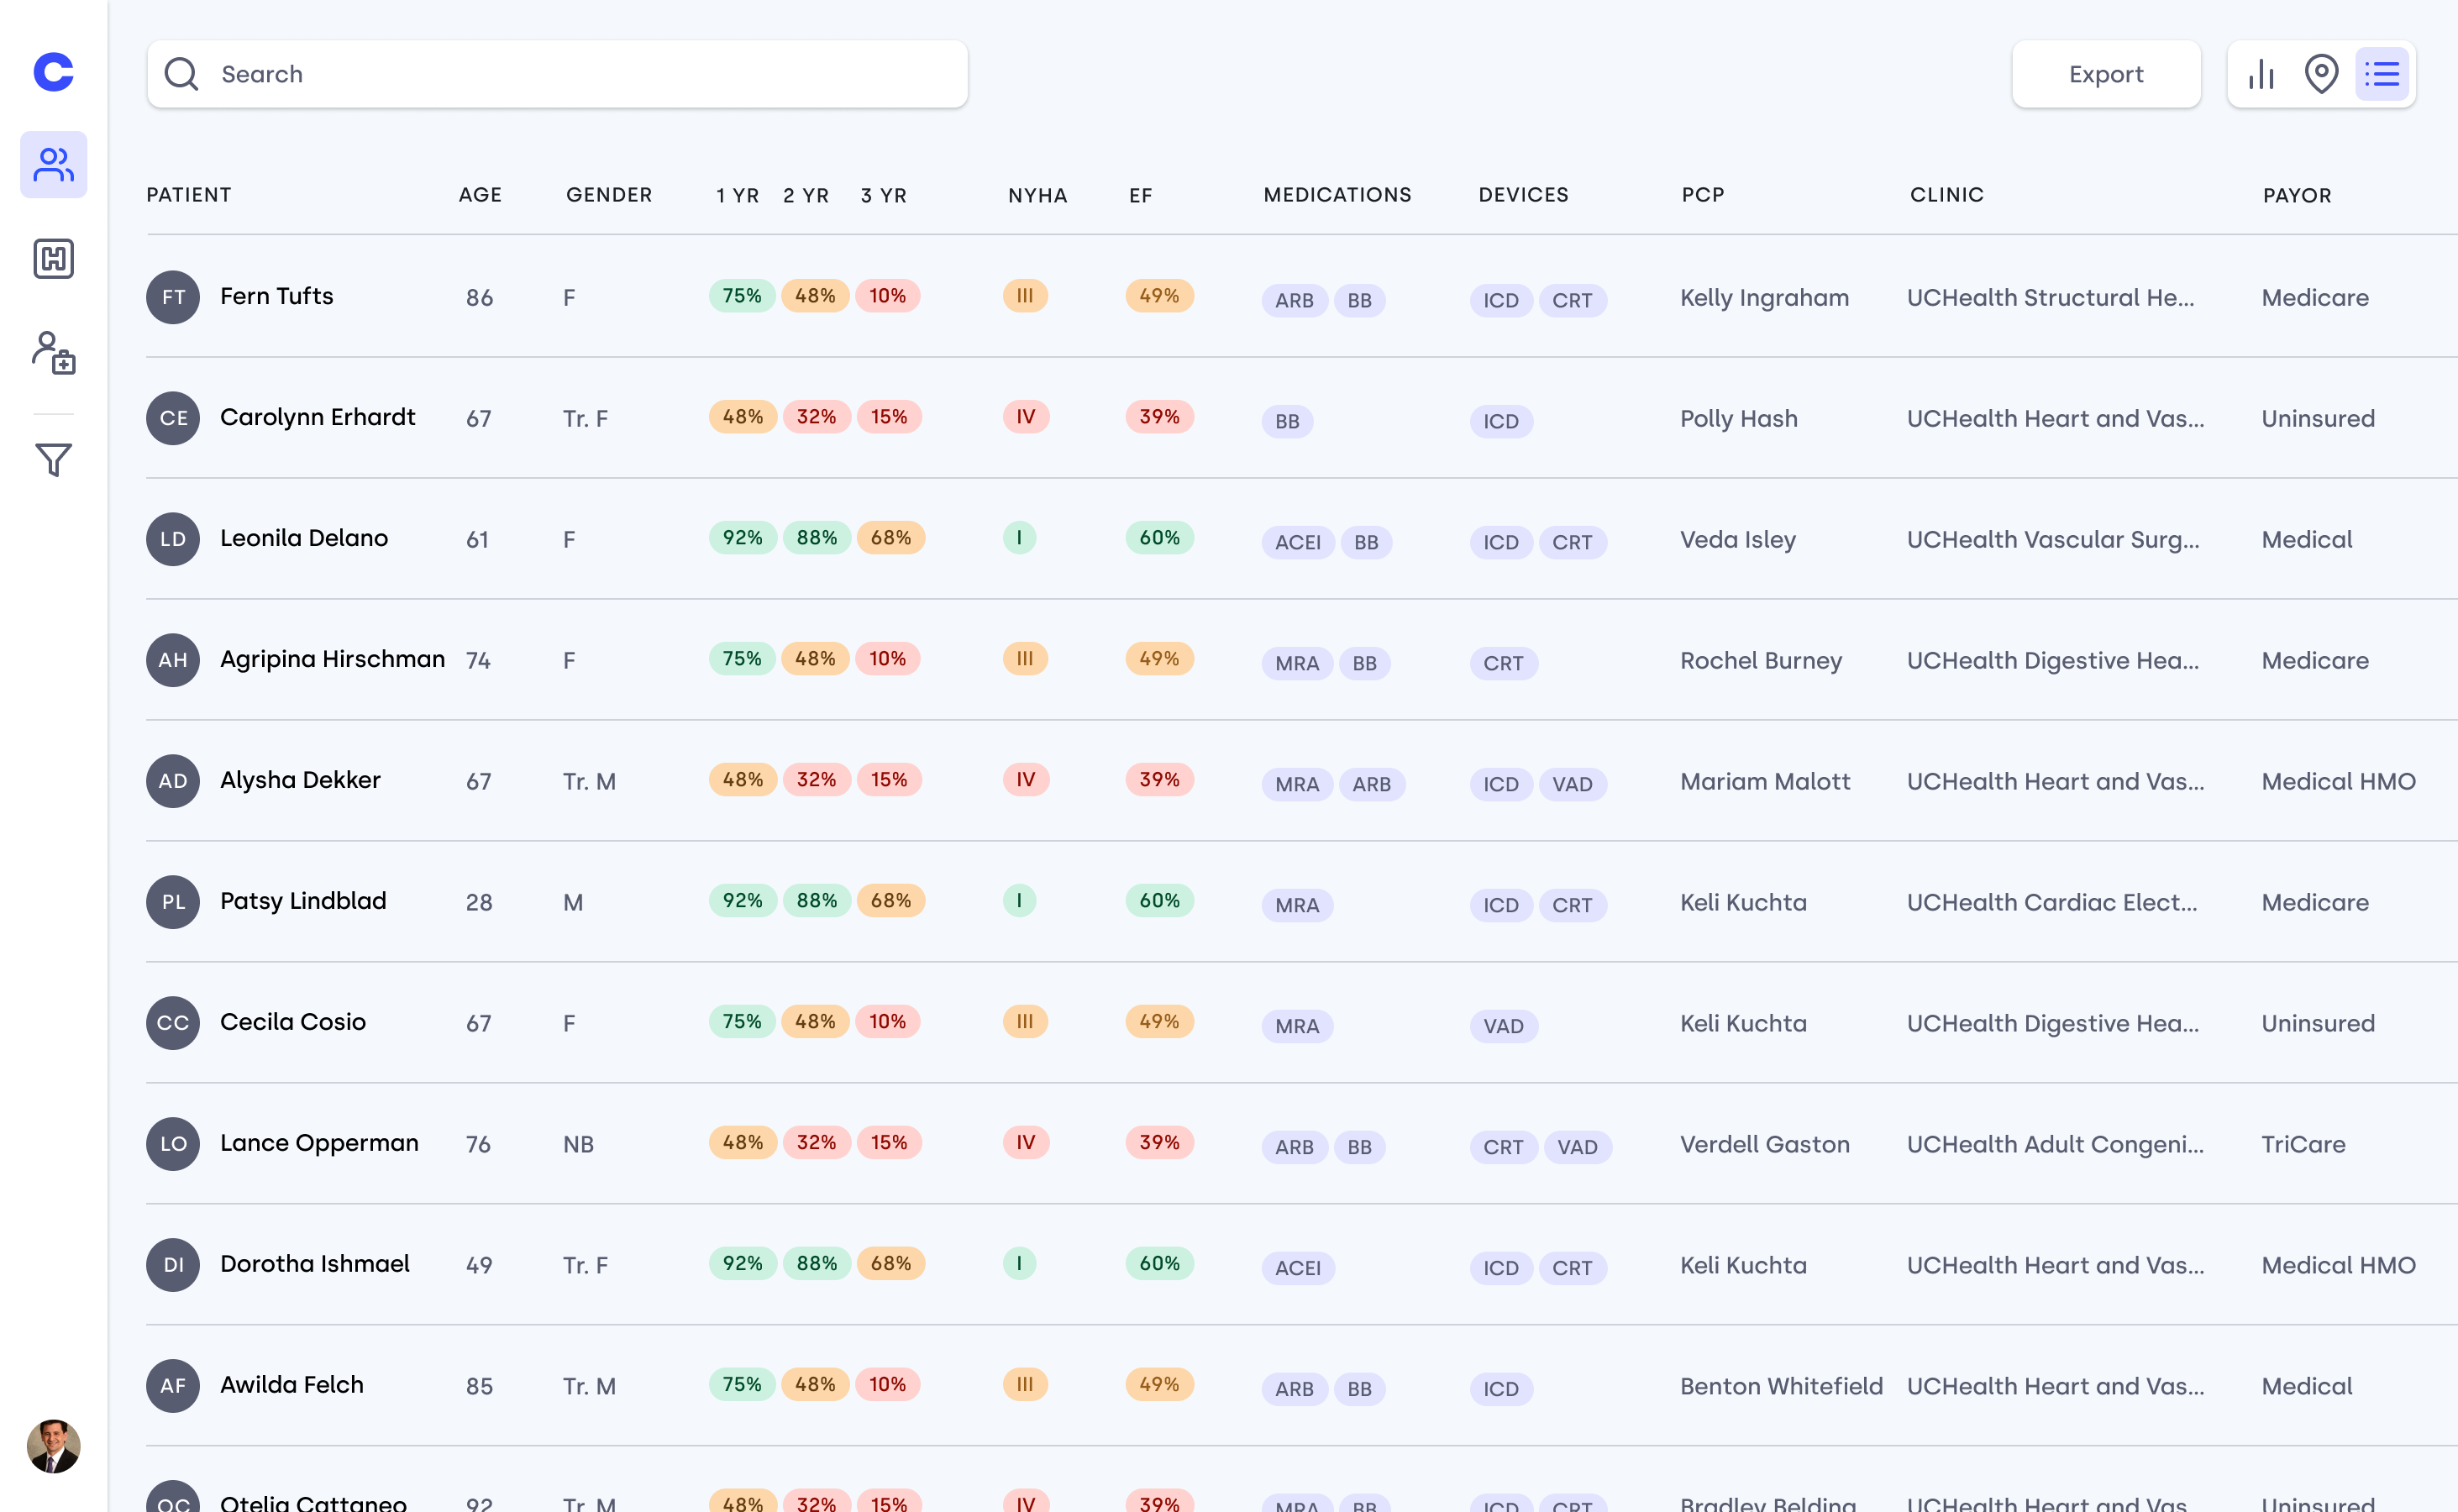2458x1512 pixels.
Task: Sort by the AGE column header
Action: [x=480, y=195]
